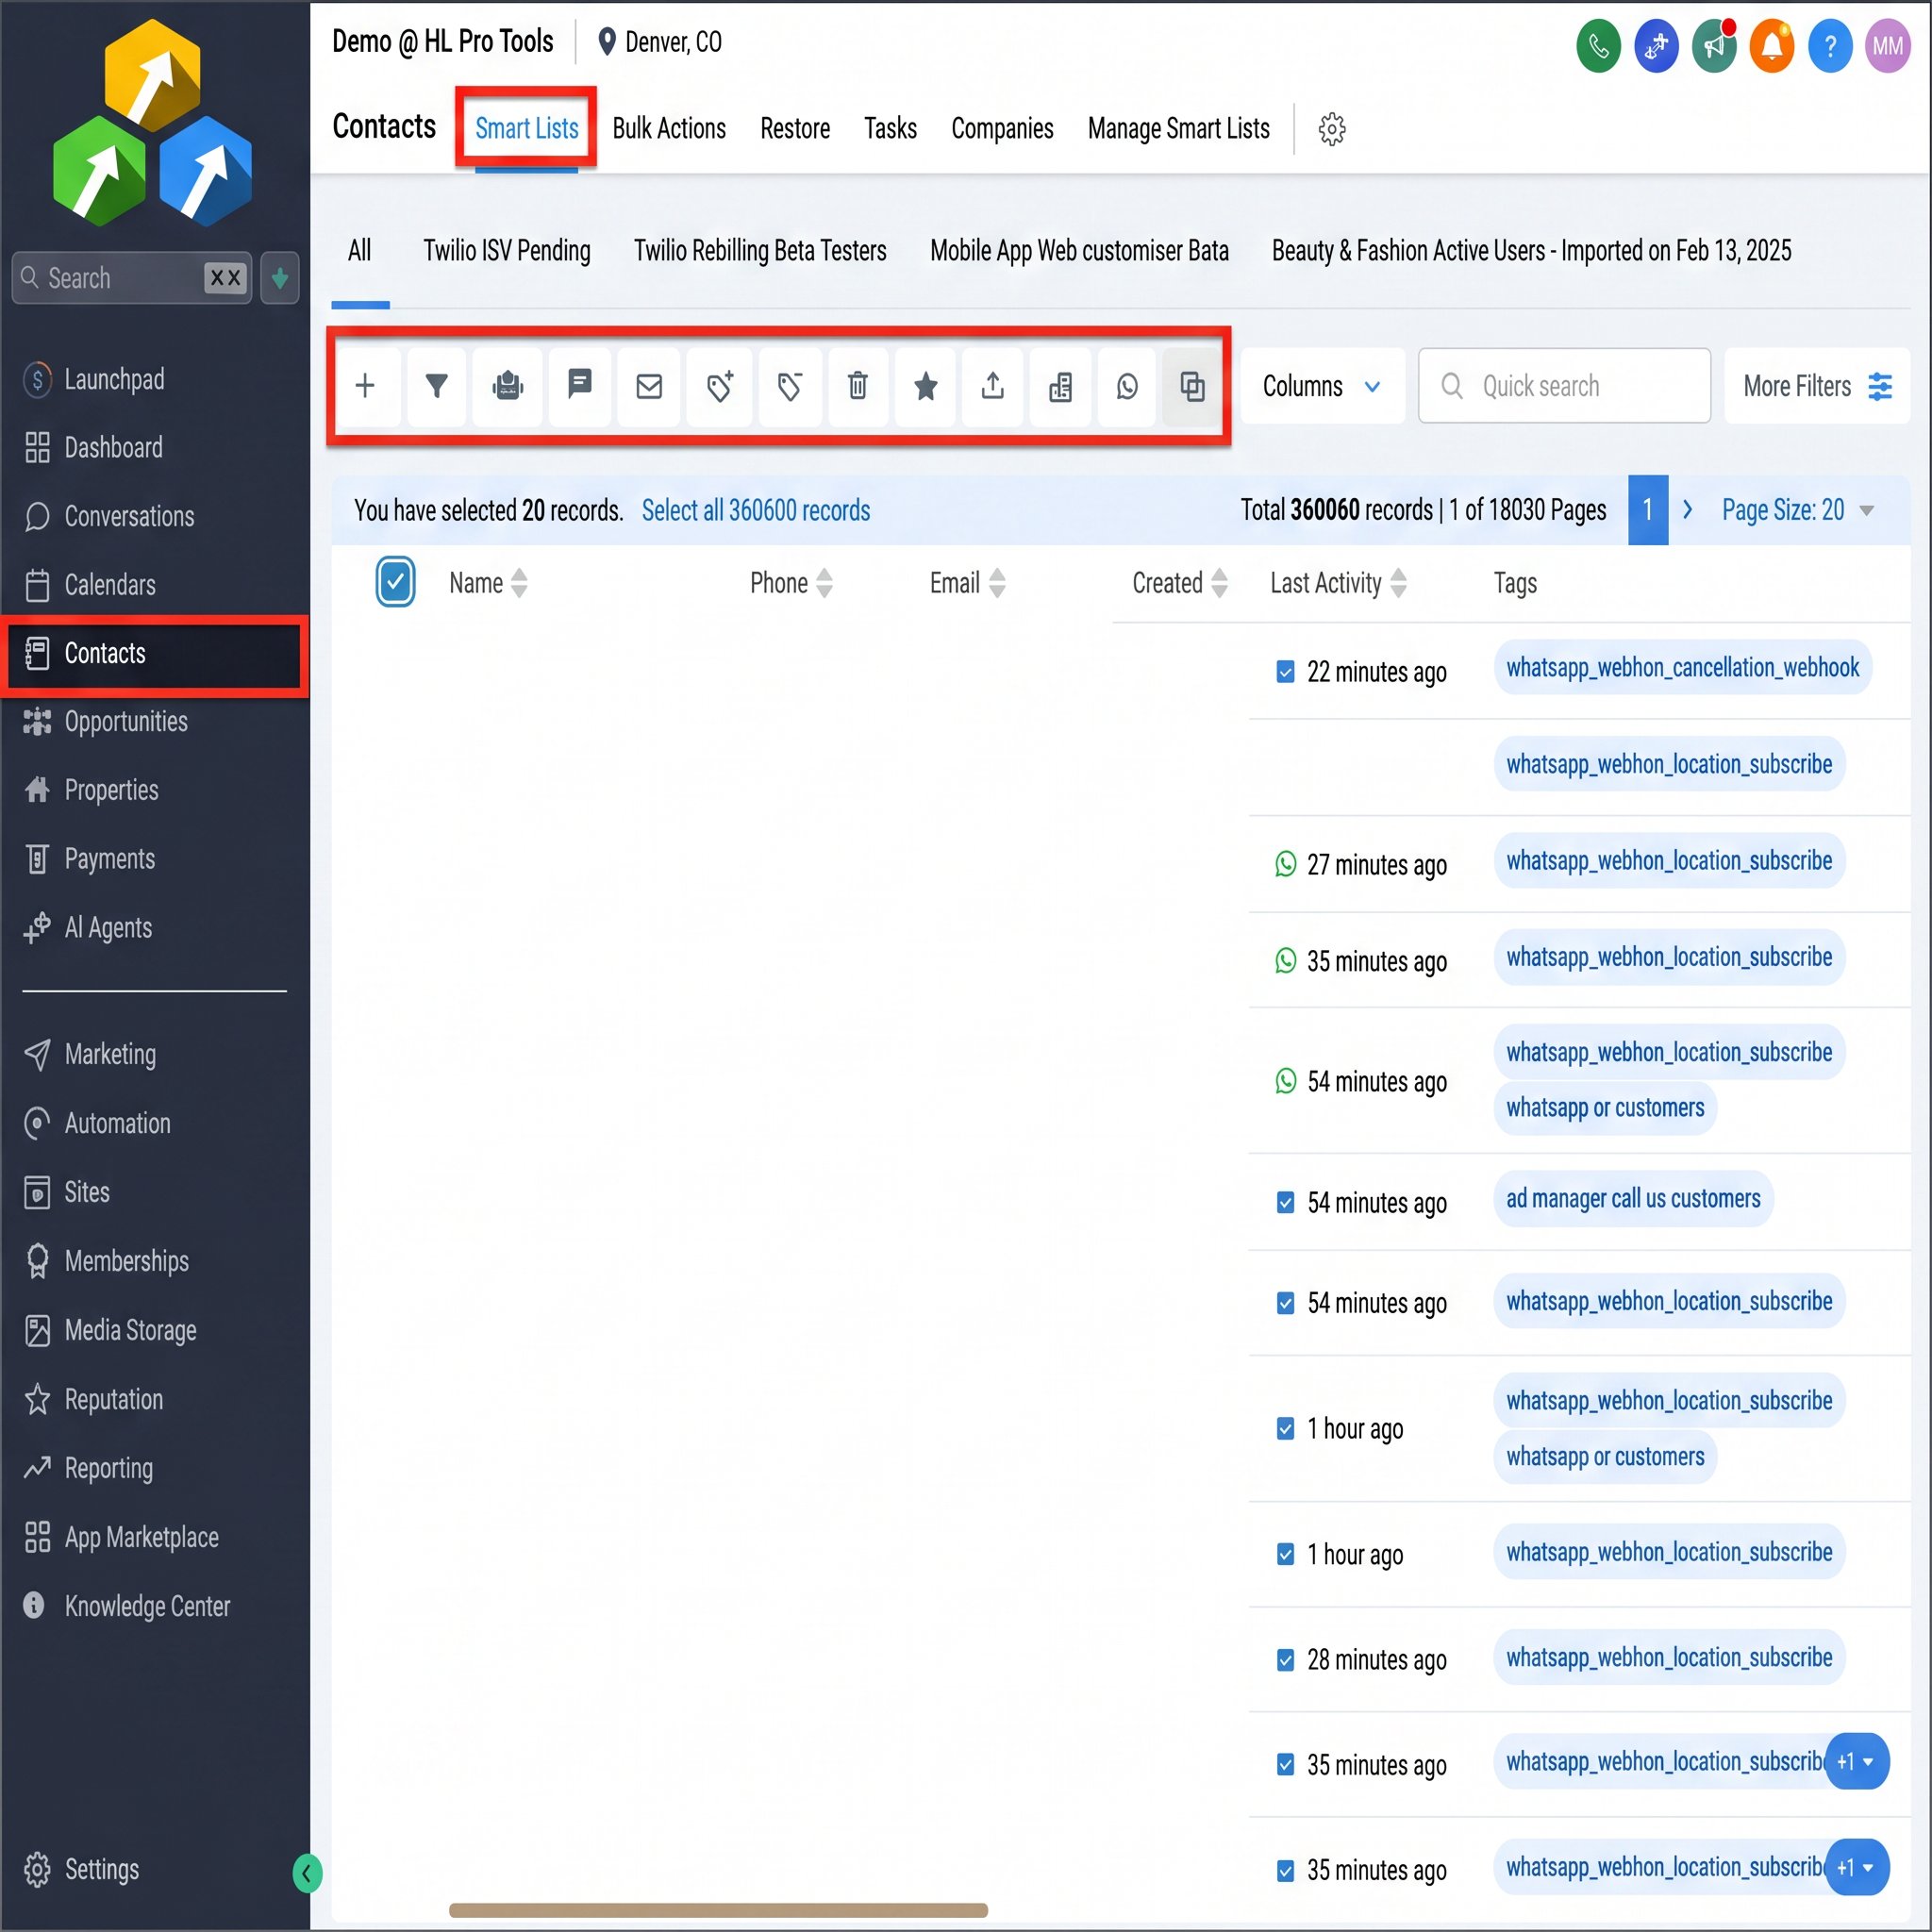Click the send SMS message icon
Viewport: 1932px width, 1932px height.
click(580, 386)
